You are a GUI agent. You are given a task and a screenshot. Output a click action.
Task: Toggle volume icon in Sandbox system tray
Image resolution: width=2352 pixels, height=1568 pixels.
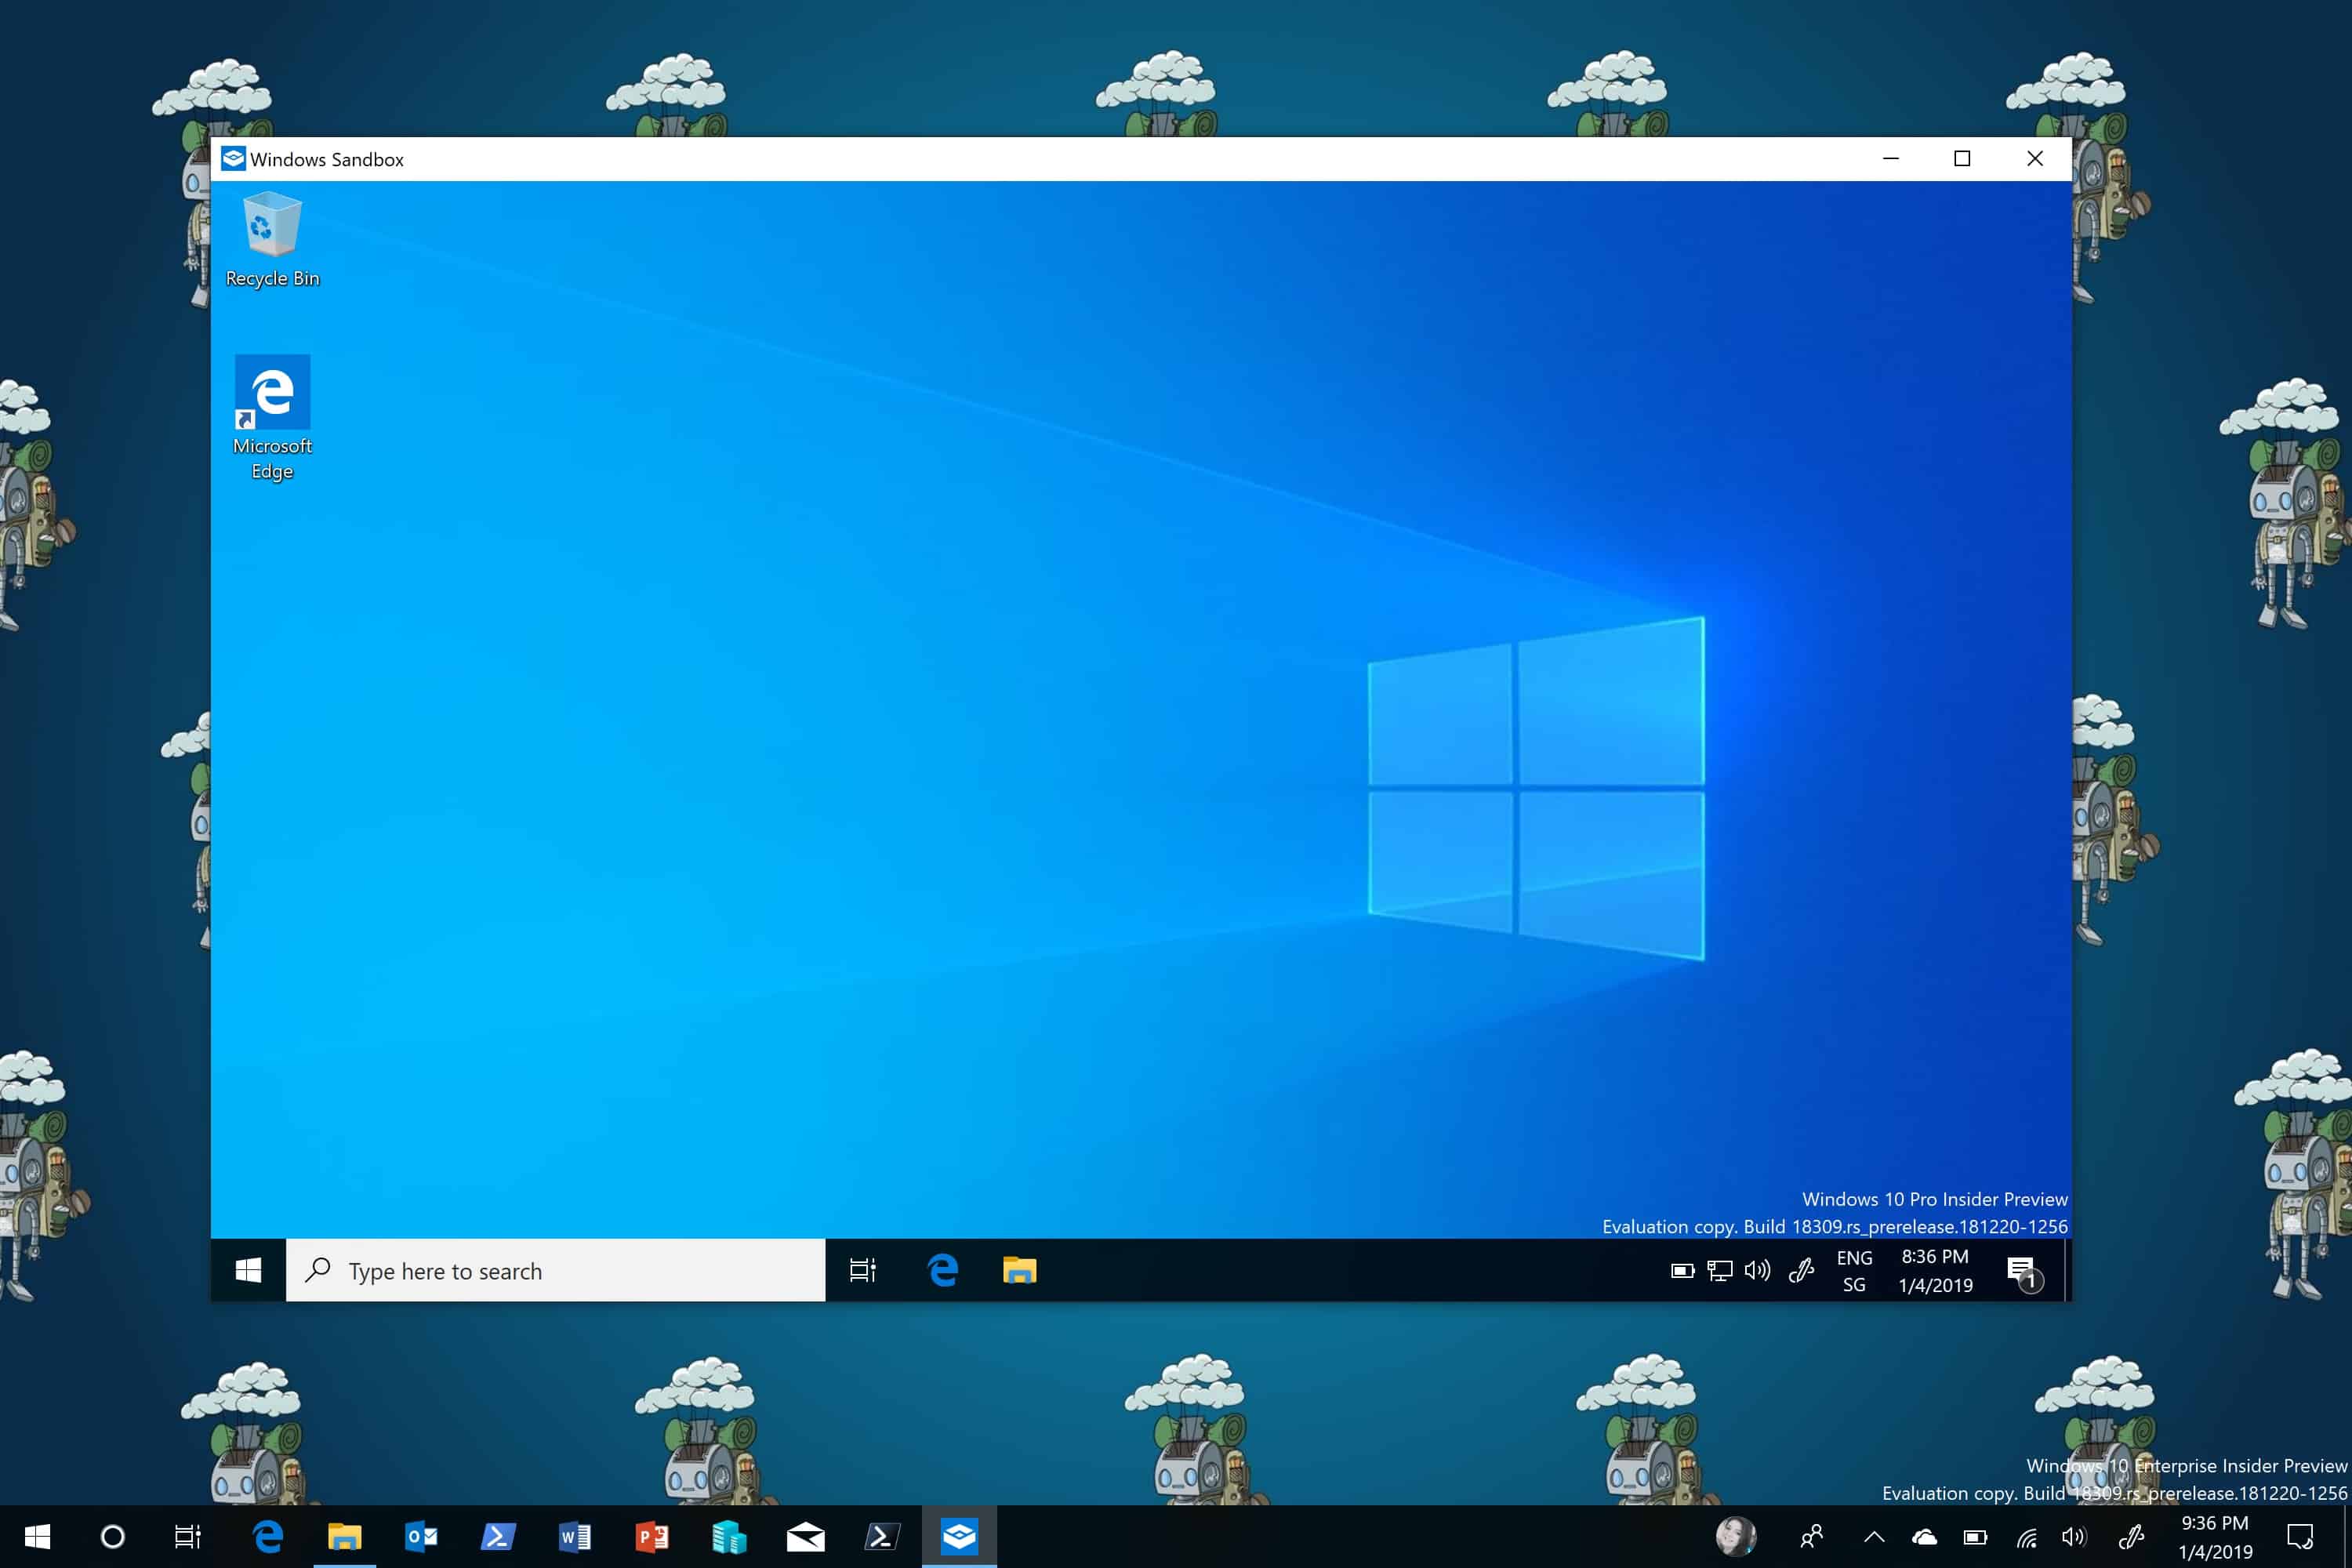pos(1757,1271)
